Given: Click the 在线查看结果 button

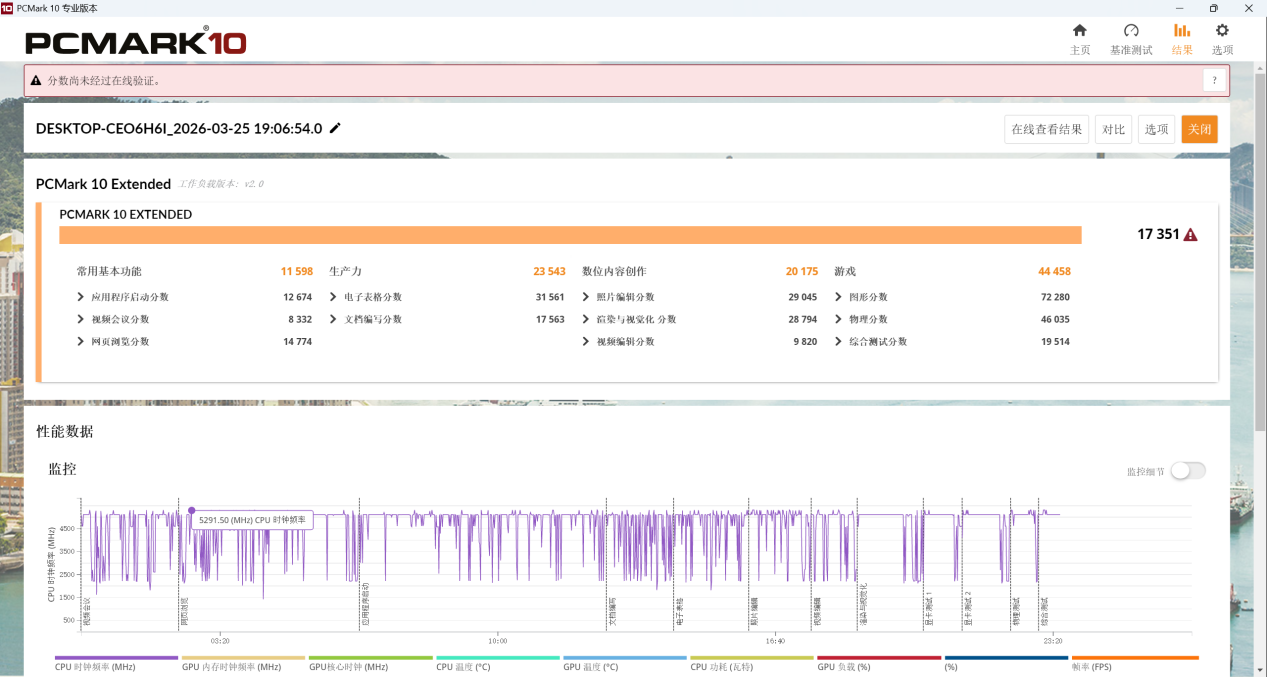Looking at the screenshot, I should (x=1046, y=129).
